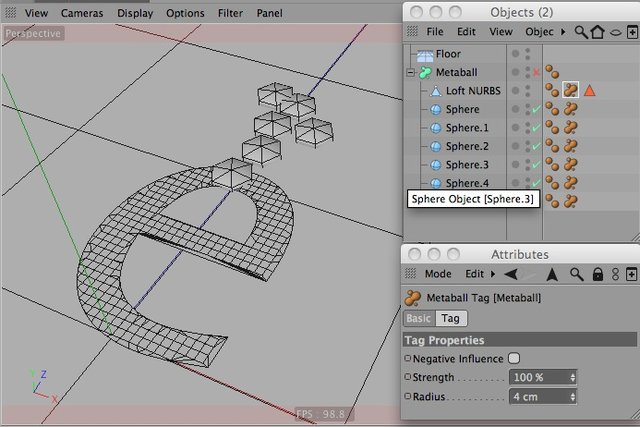640x427 pixels.
Task: Click the Perspective viewport label
Action: point(33,33)
